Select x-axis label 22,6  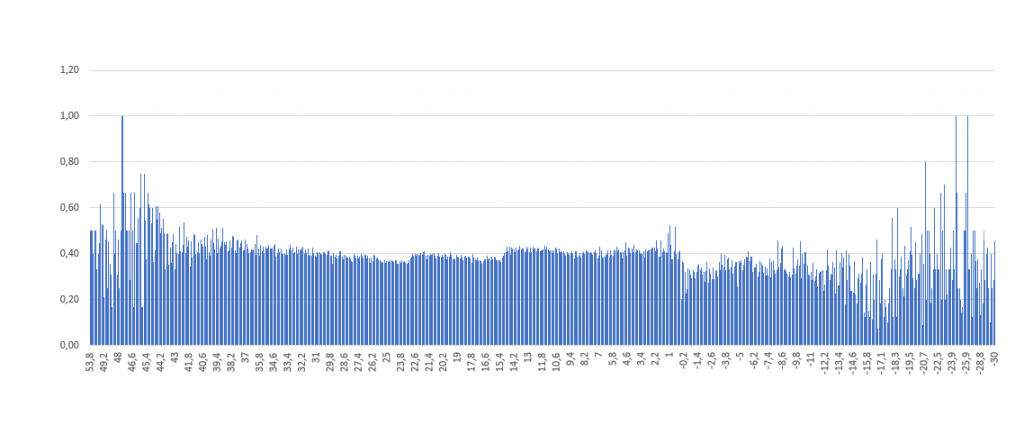pyautogui.click(x=415, y=362)
